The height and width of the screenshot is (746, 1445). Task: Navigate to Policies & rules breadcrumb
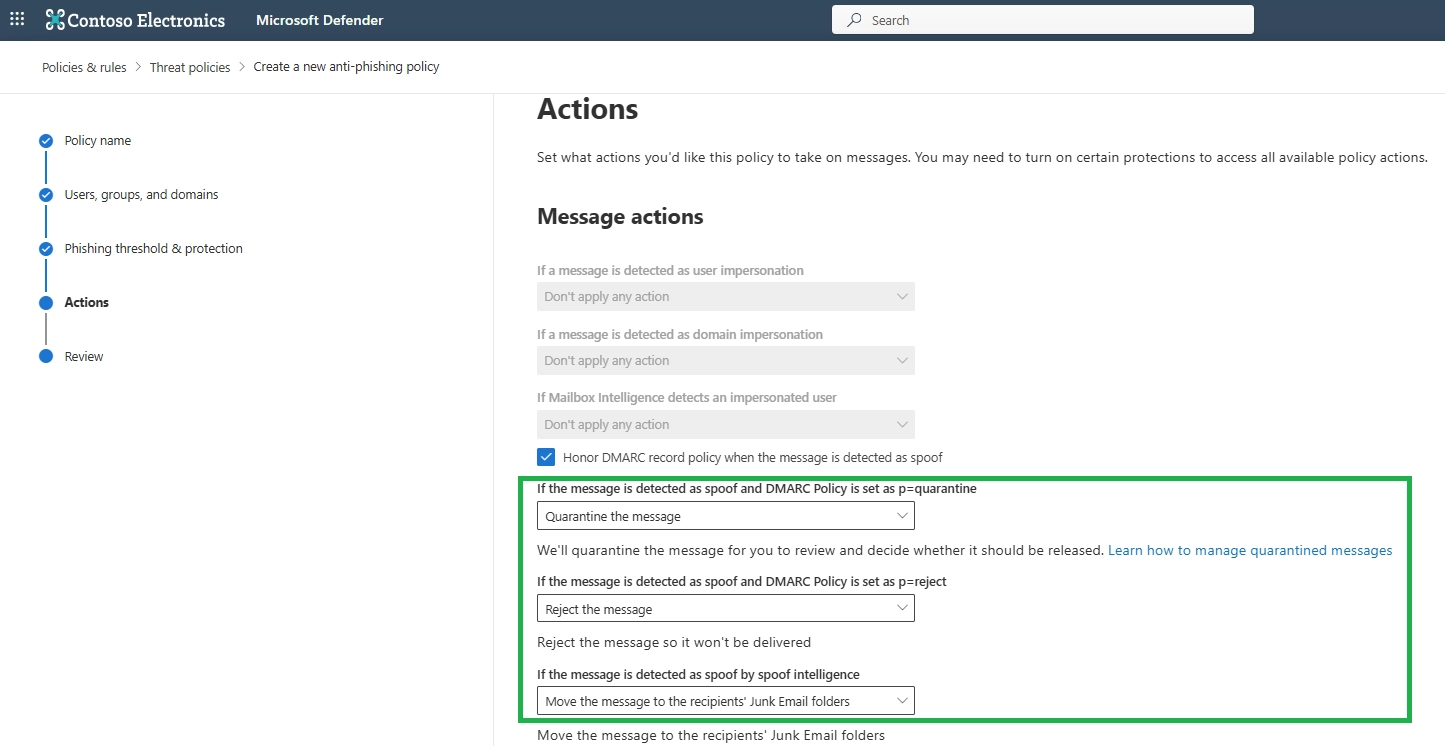(x=83, y=67)
